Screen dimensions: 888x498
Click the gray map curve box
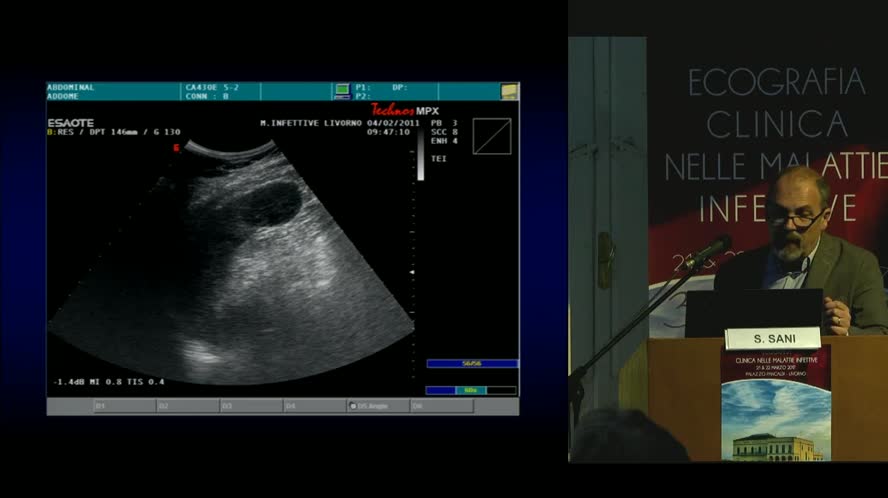(491, 136)
